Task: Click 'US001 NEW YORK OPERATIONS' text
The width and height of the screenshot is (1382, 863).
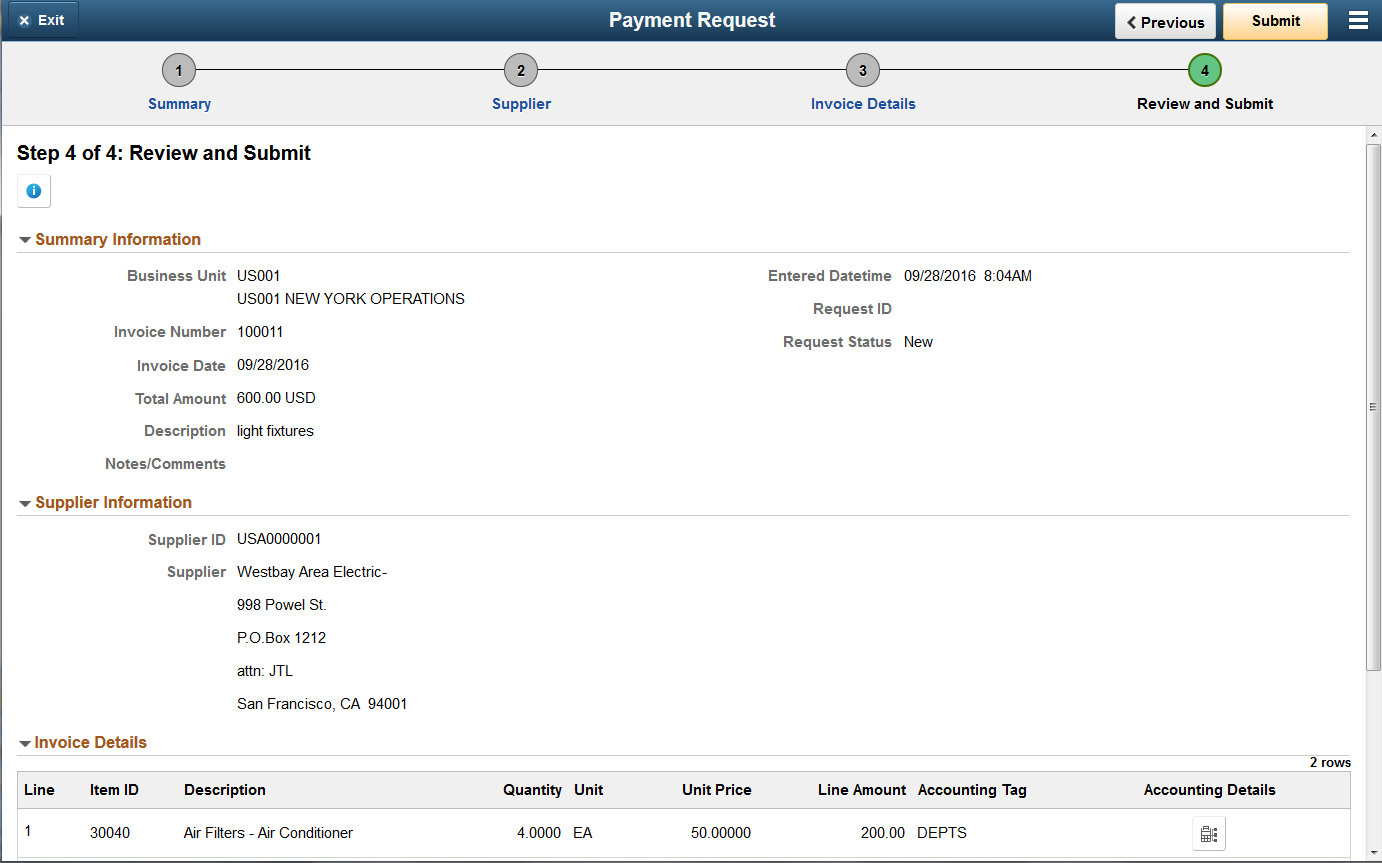Action: 351,299
